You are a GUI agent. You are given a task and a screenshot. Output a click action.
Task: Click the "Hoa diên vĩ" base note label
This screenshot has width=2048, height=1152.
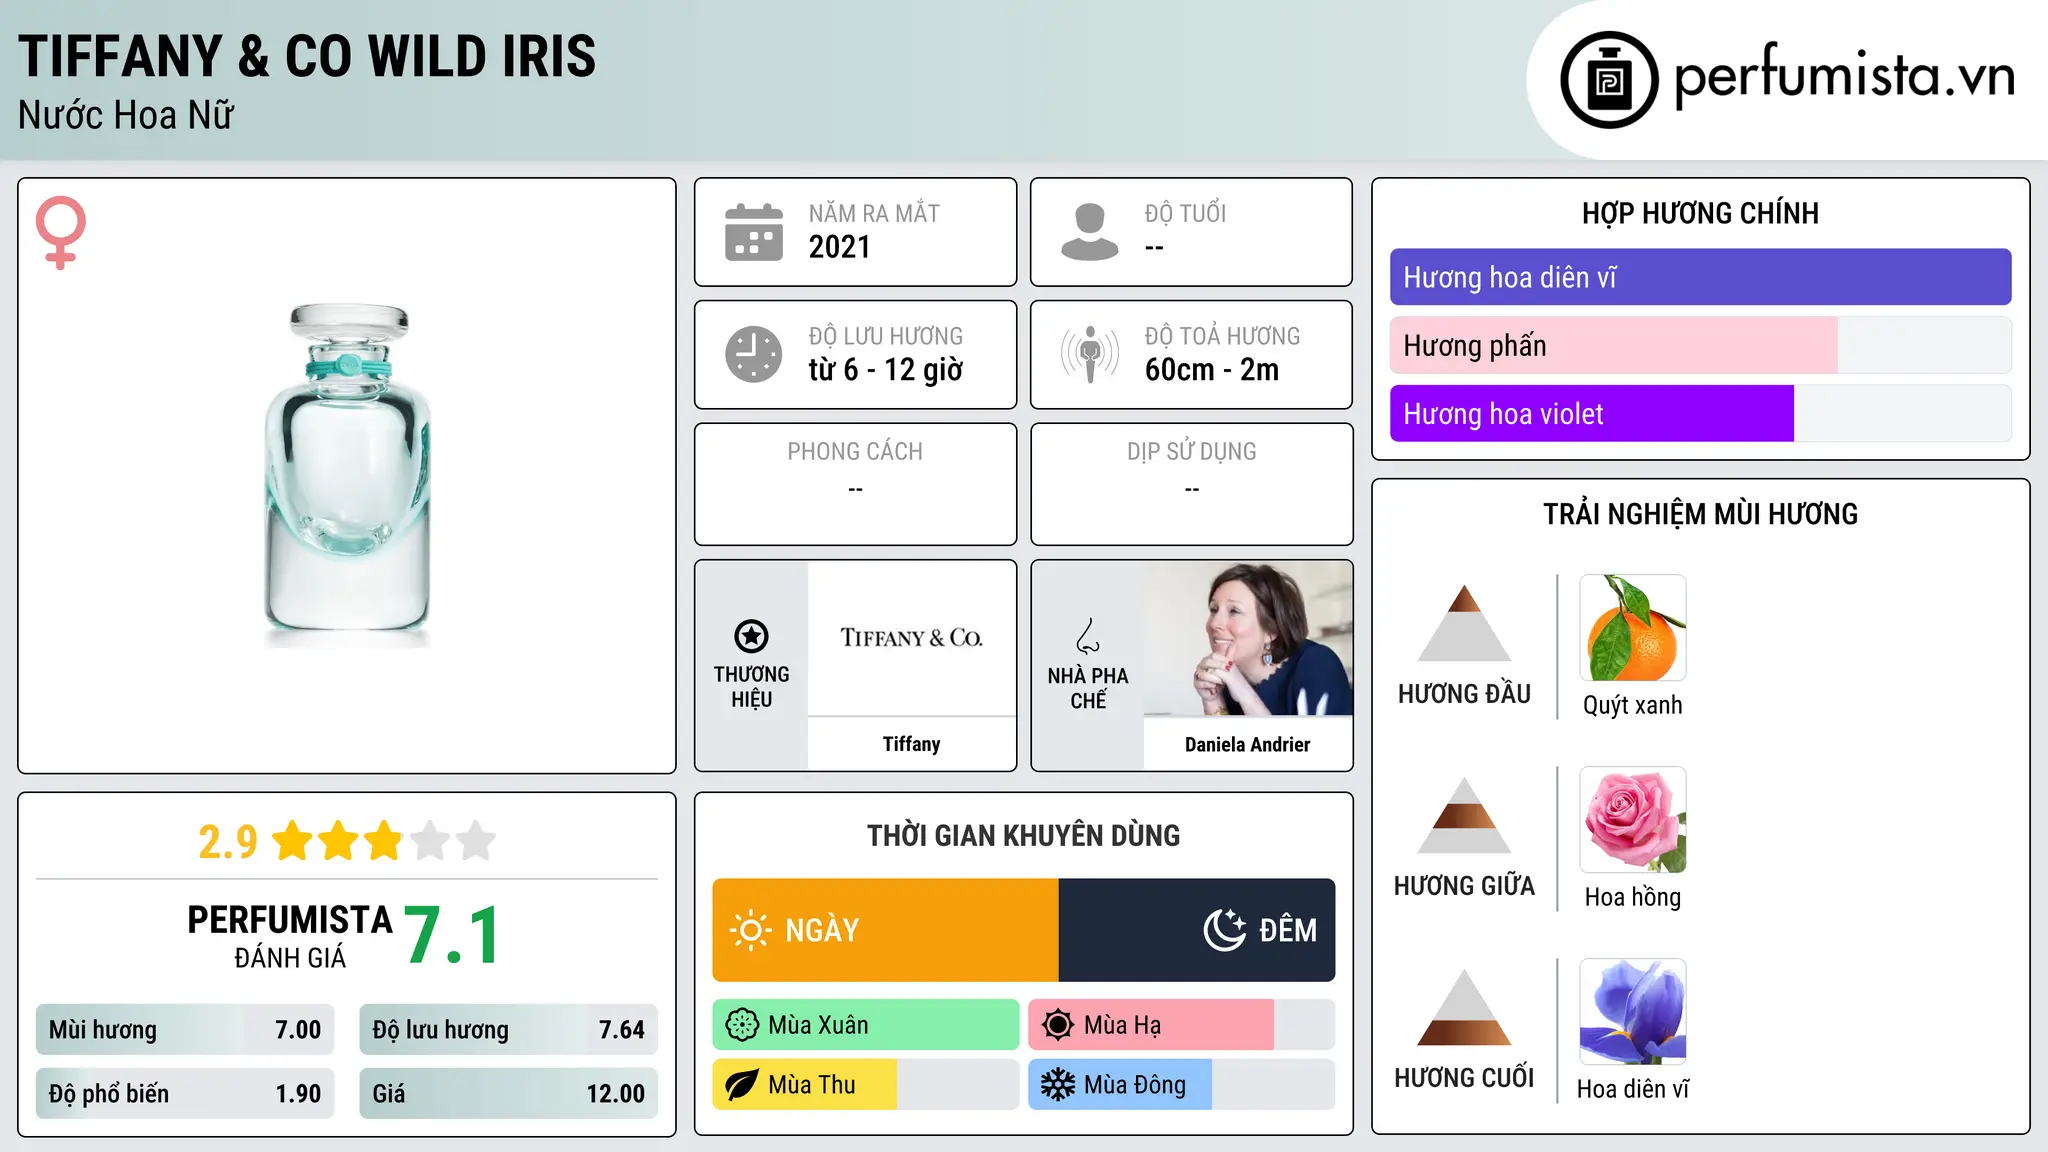point(1633,1089)
